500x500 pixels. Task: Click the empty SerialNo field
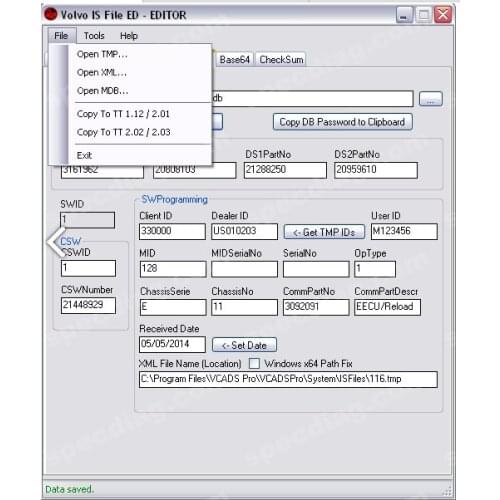coord(316,269)
